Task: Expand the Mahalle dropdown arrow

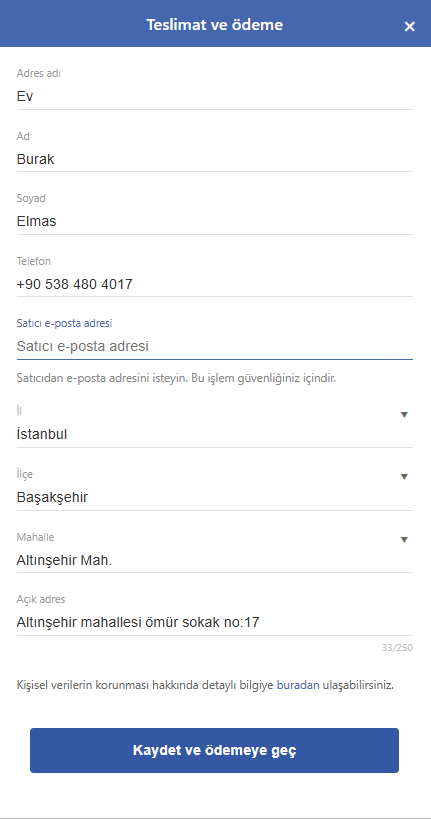Action: (x=404, y=540)
